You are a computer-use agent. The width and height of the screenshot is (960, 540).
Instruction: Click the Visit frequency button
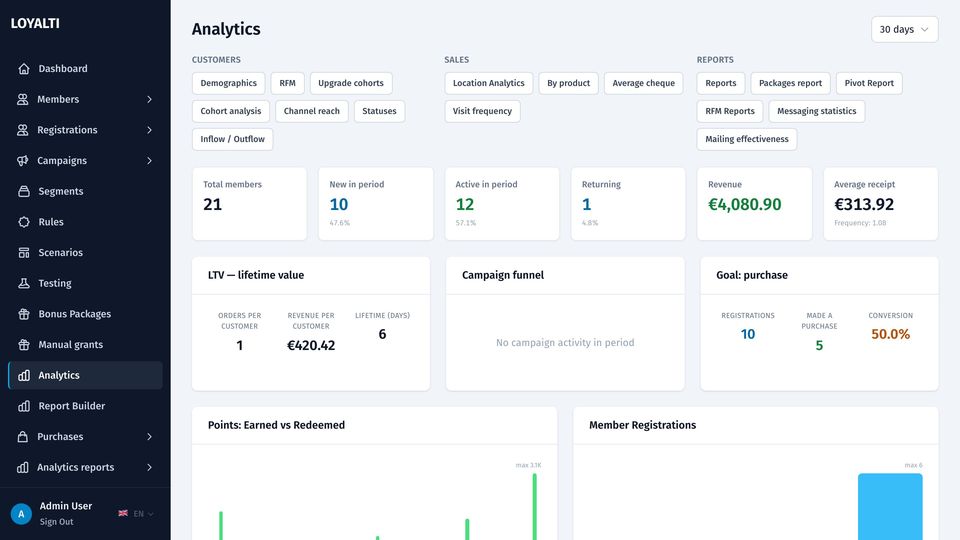pyautogui.click(x=482, y=111)
